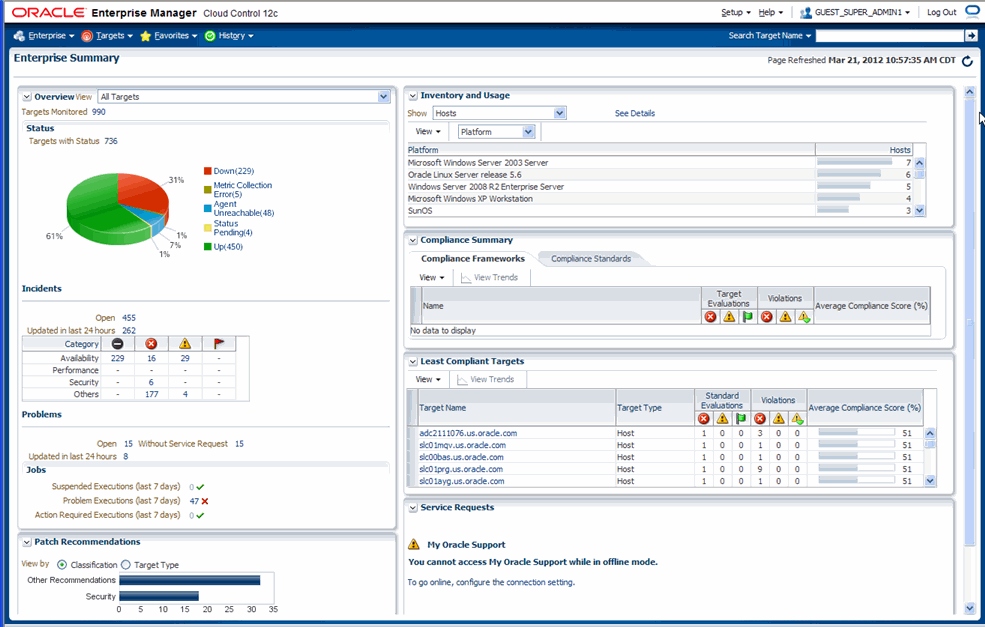Click the Search Target Name input field
Viewport: 985px width, 627px height.
[890, 36]
